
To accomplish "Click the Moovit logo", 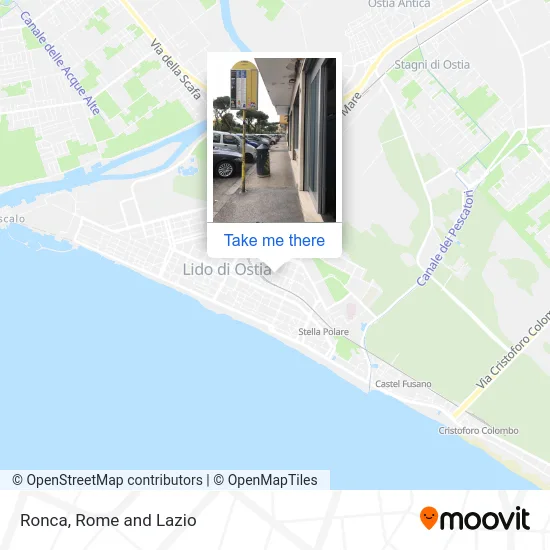I will click(475, 518).
